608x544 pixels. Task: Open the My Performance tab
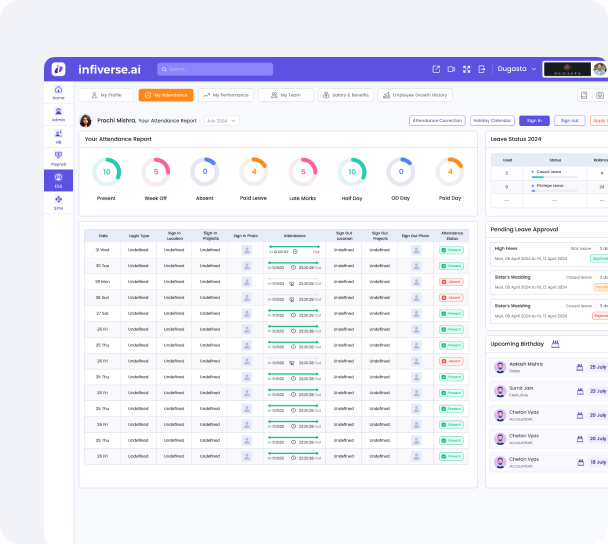[x=225, y=95]
